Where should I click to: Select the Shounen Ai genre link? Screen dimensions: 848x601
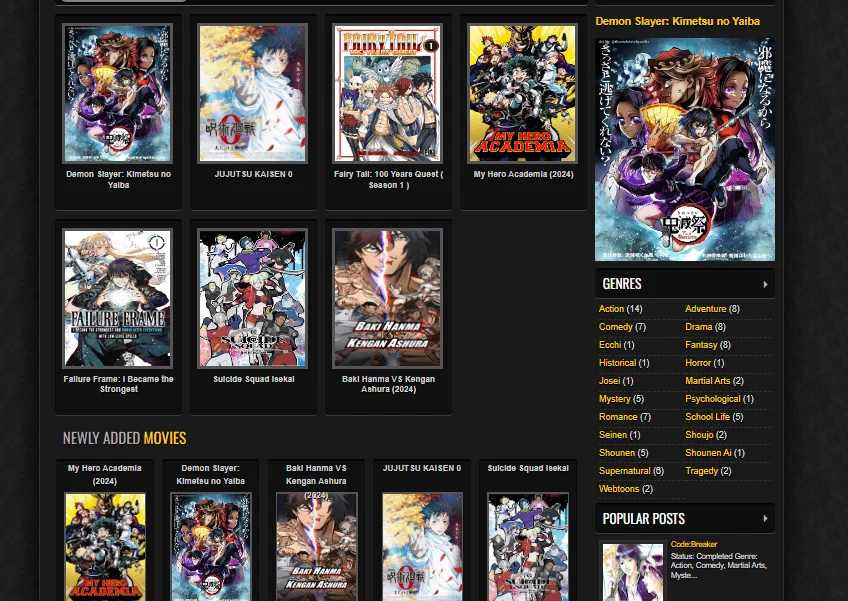point(708,453)
